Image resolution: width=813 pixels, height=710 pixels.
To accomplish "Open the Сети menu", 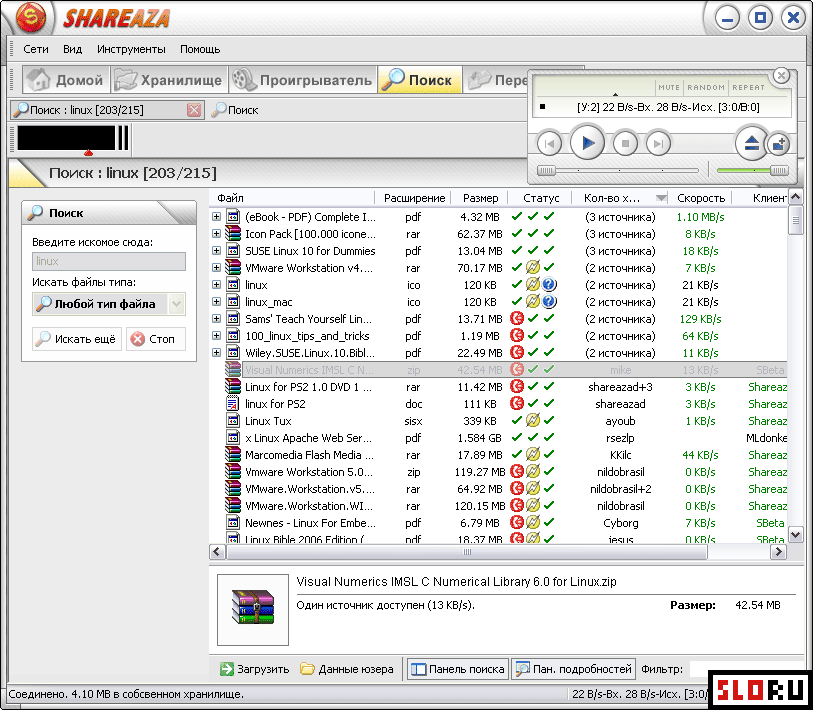I will click(36, 49).
